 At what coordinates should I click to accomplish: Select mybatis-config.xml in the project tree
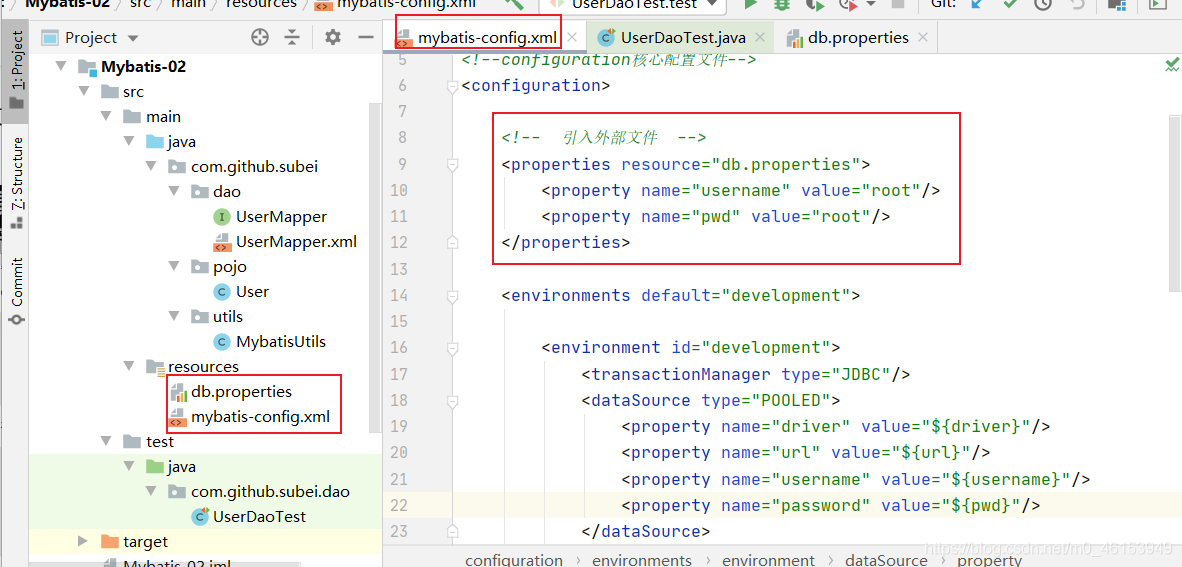(250, 416)
